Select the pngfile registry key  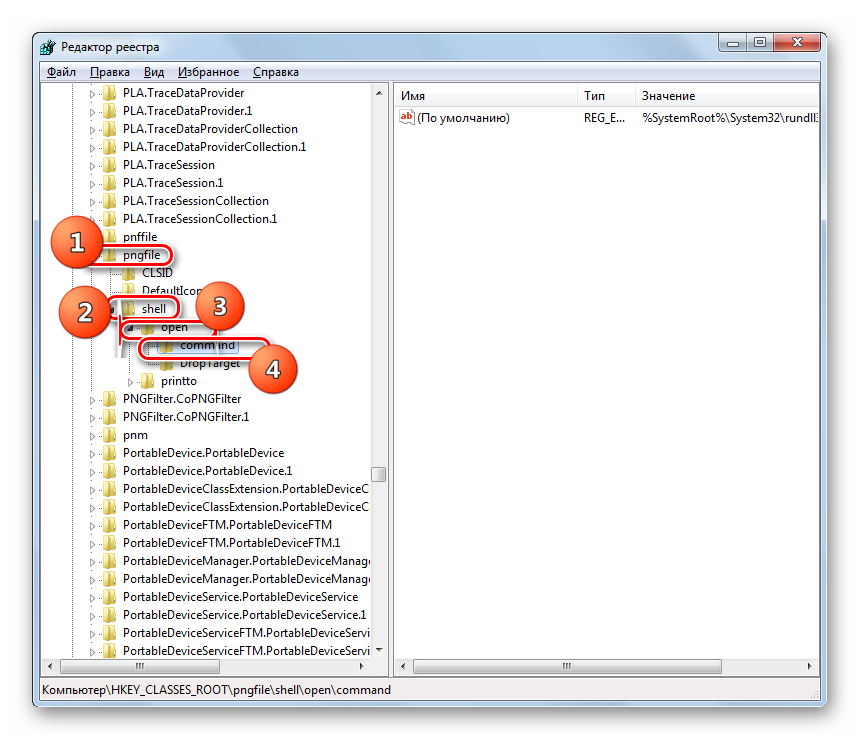(141, 255)
